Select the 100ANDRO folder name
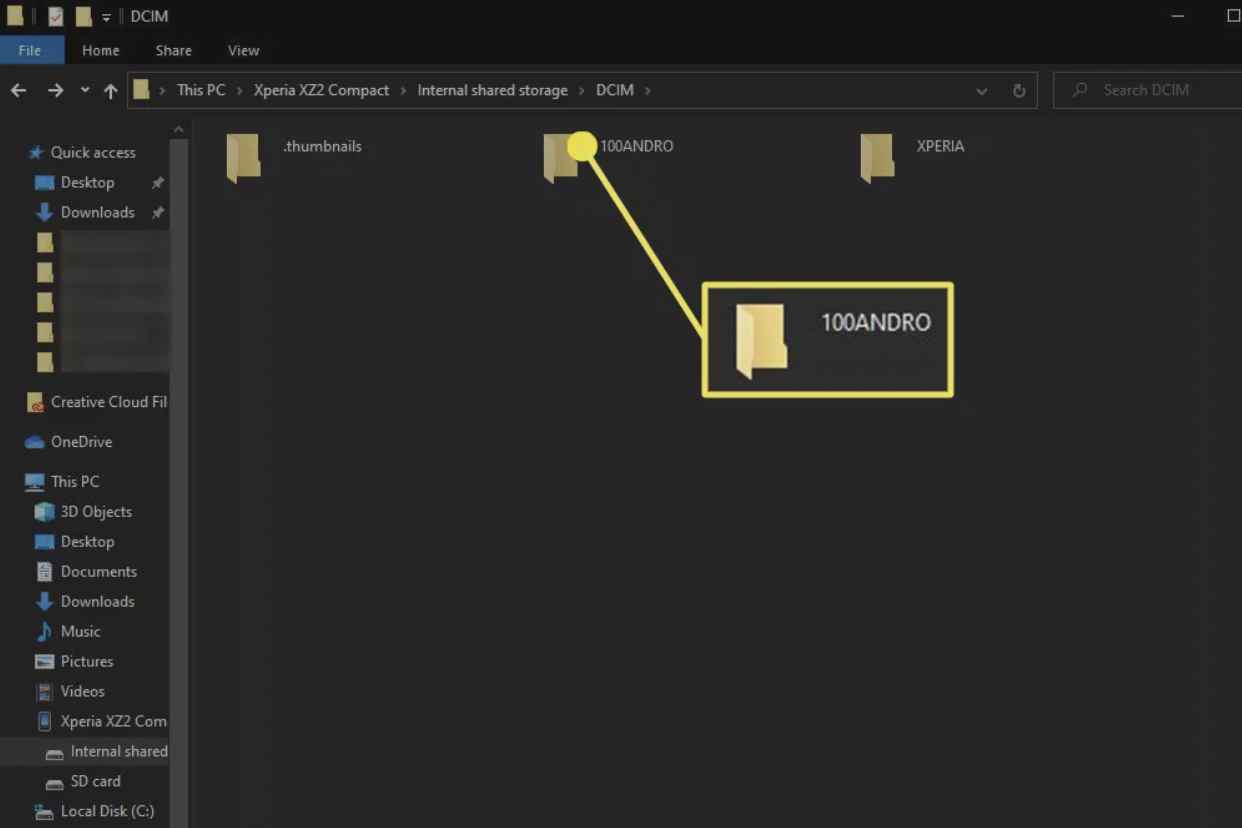This screenshot has height=828, width=1242. tap(637, 146)
